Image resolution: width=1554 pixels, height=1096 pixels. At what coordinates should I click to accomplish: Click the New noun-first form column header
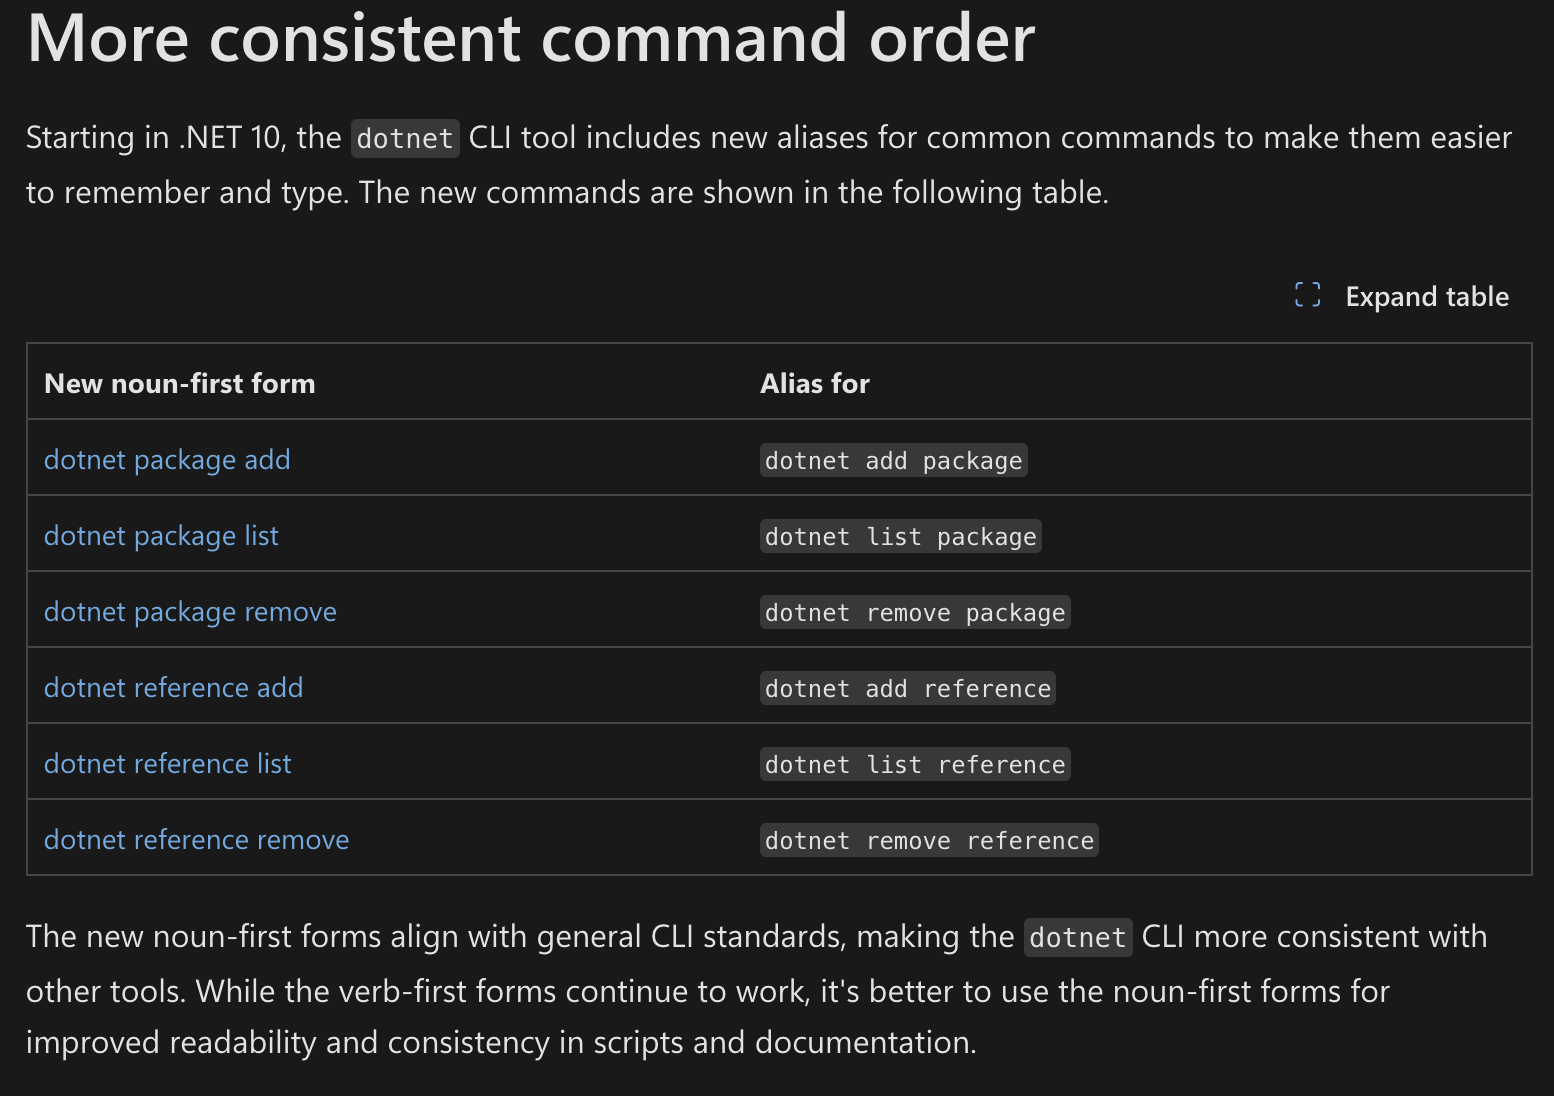tap(180, 384)
